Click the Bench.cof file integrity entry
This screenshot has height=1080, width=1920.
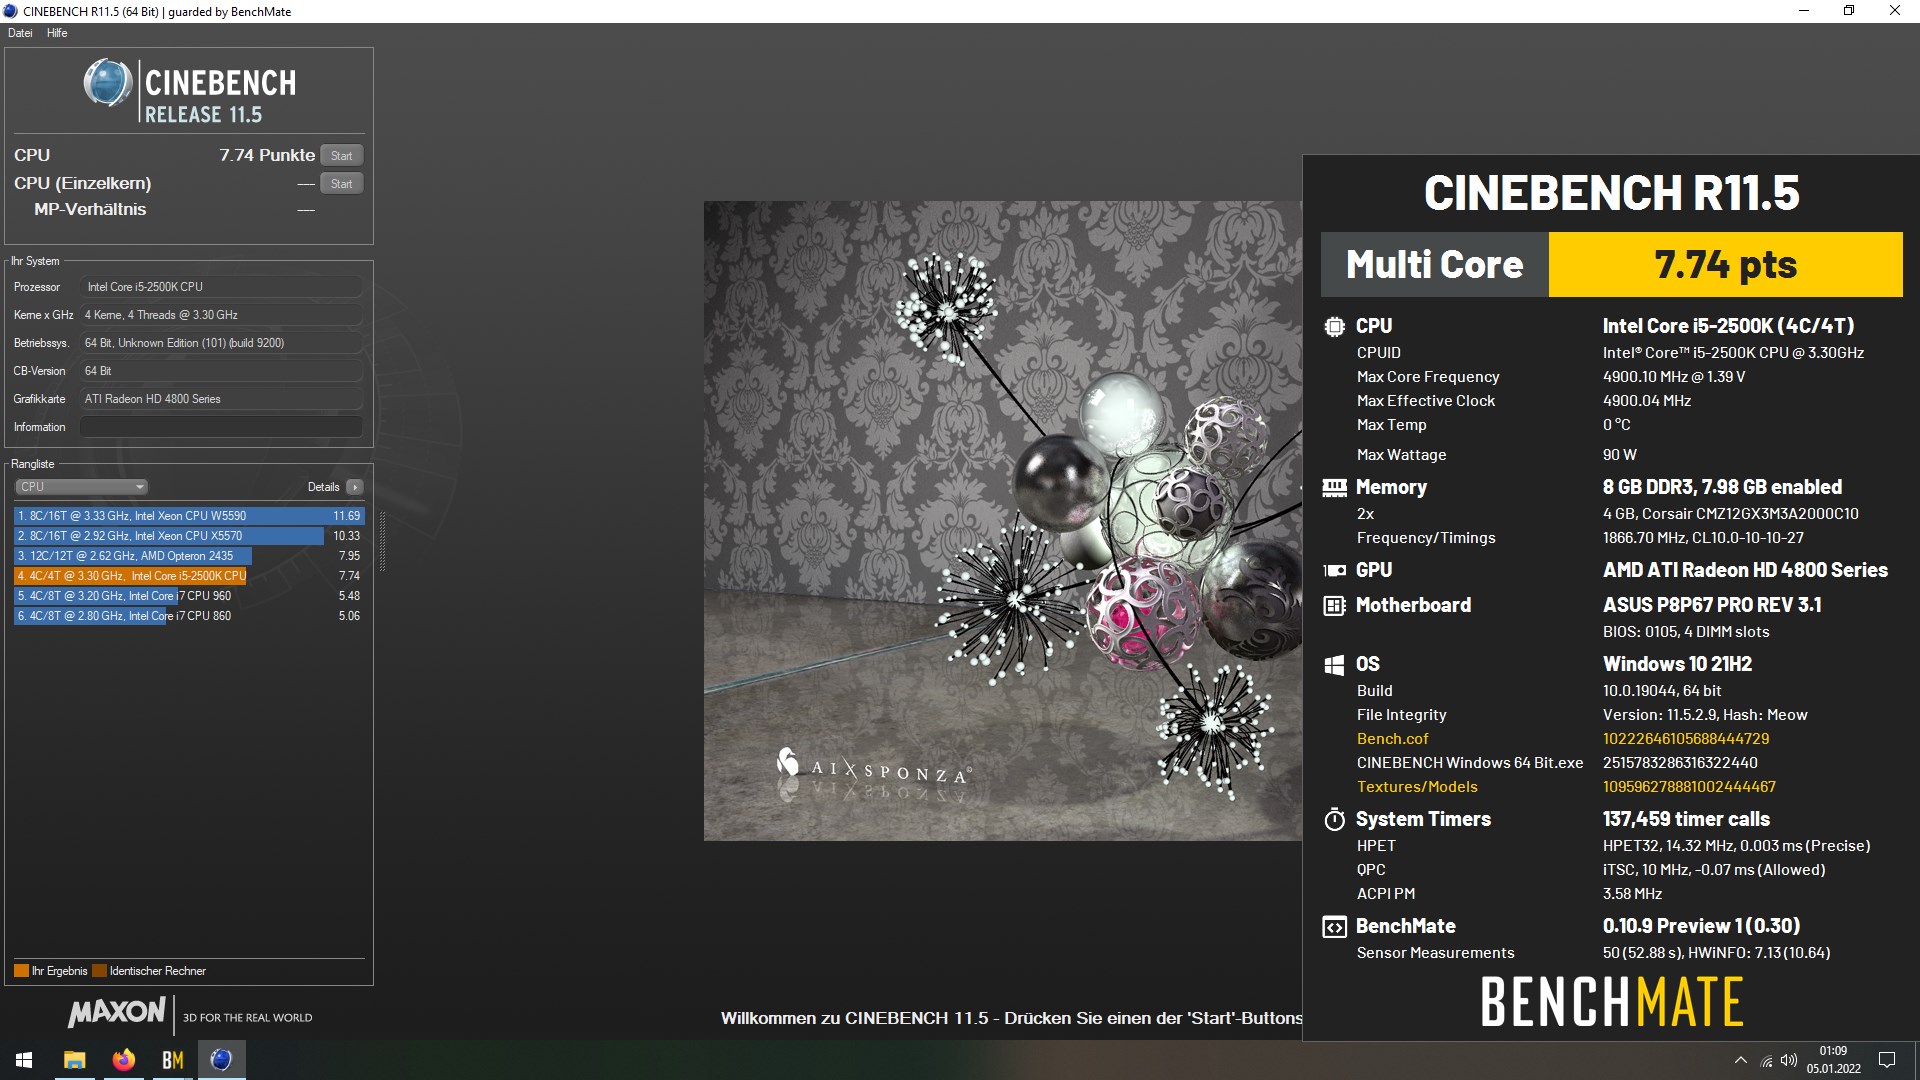pos(1392,739)
